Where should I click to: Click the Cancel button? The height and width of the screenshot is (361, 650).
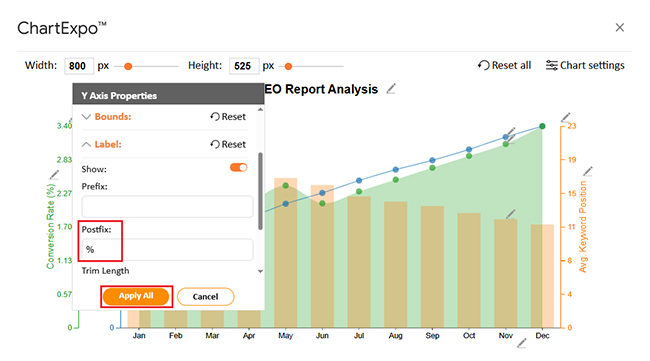(x=206, y=297)
